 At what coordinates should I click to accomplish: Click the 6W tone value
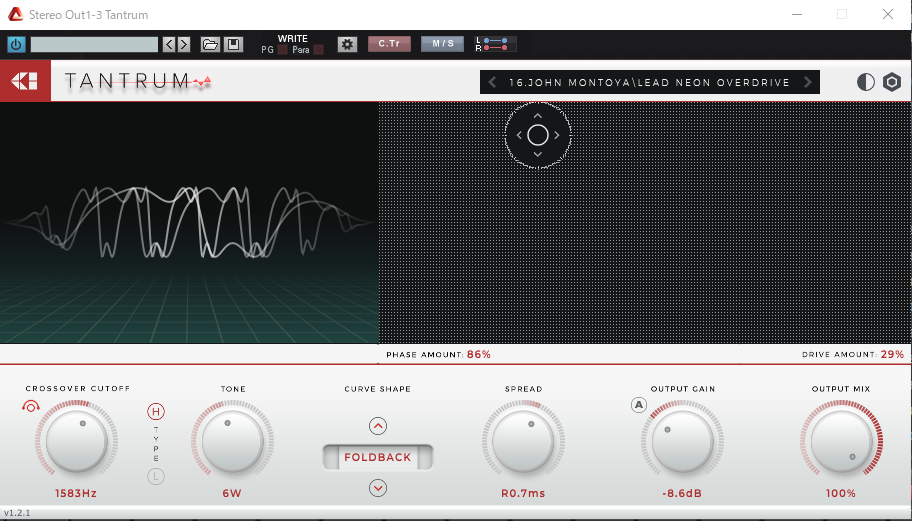tap(231, 493)
